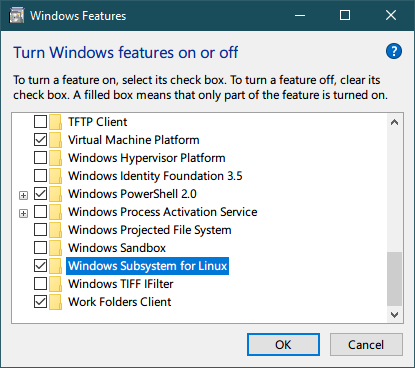This screenshot has width=415, height=368.
Task: Select Windows Projected File System label
Action: point(150,230)
